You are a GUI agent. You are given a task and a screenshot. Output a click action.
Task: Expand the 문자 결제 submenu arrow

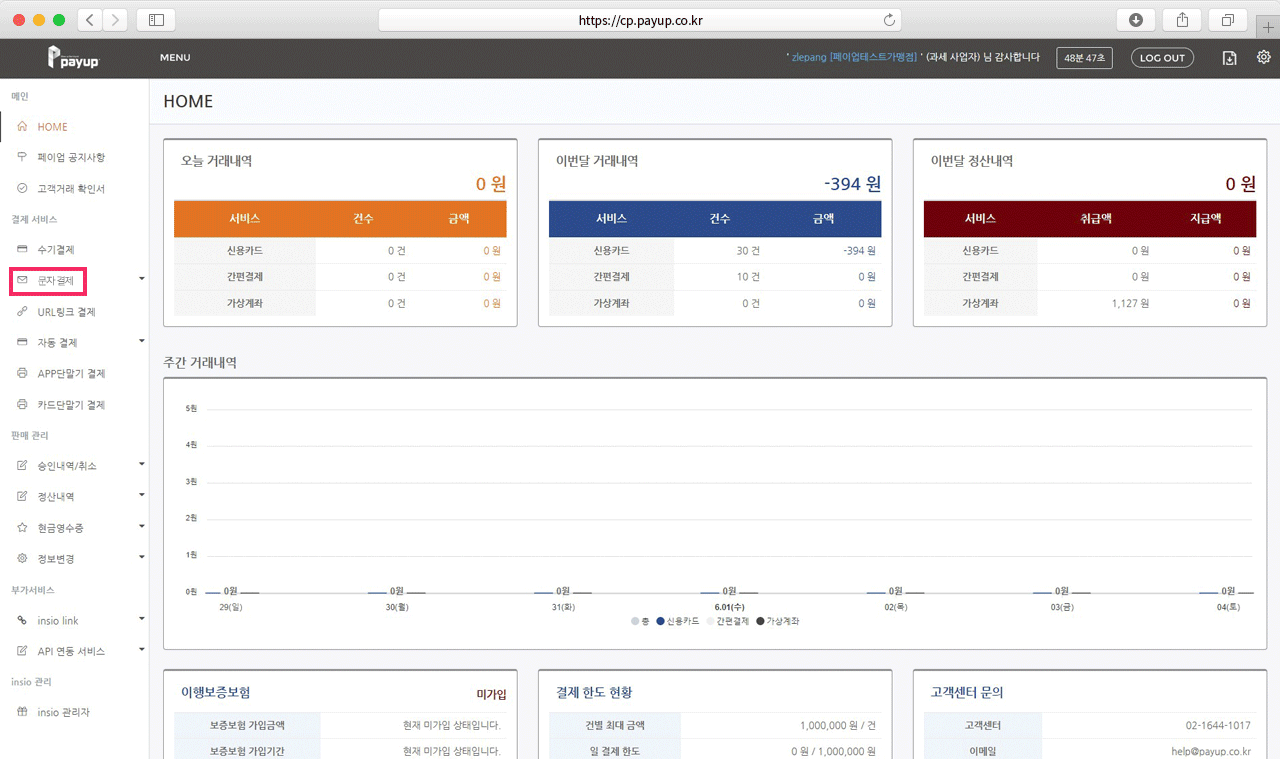click(141, 278)
